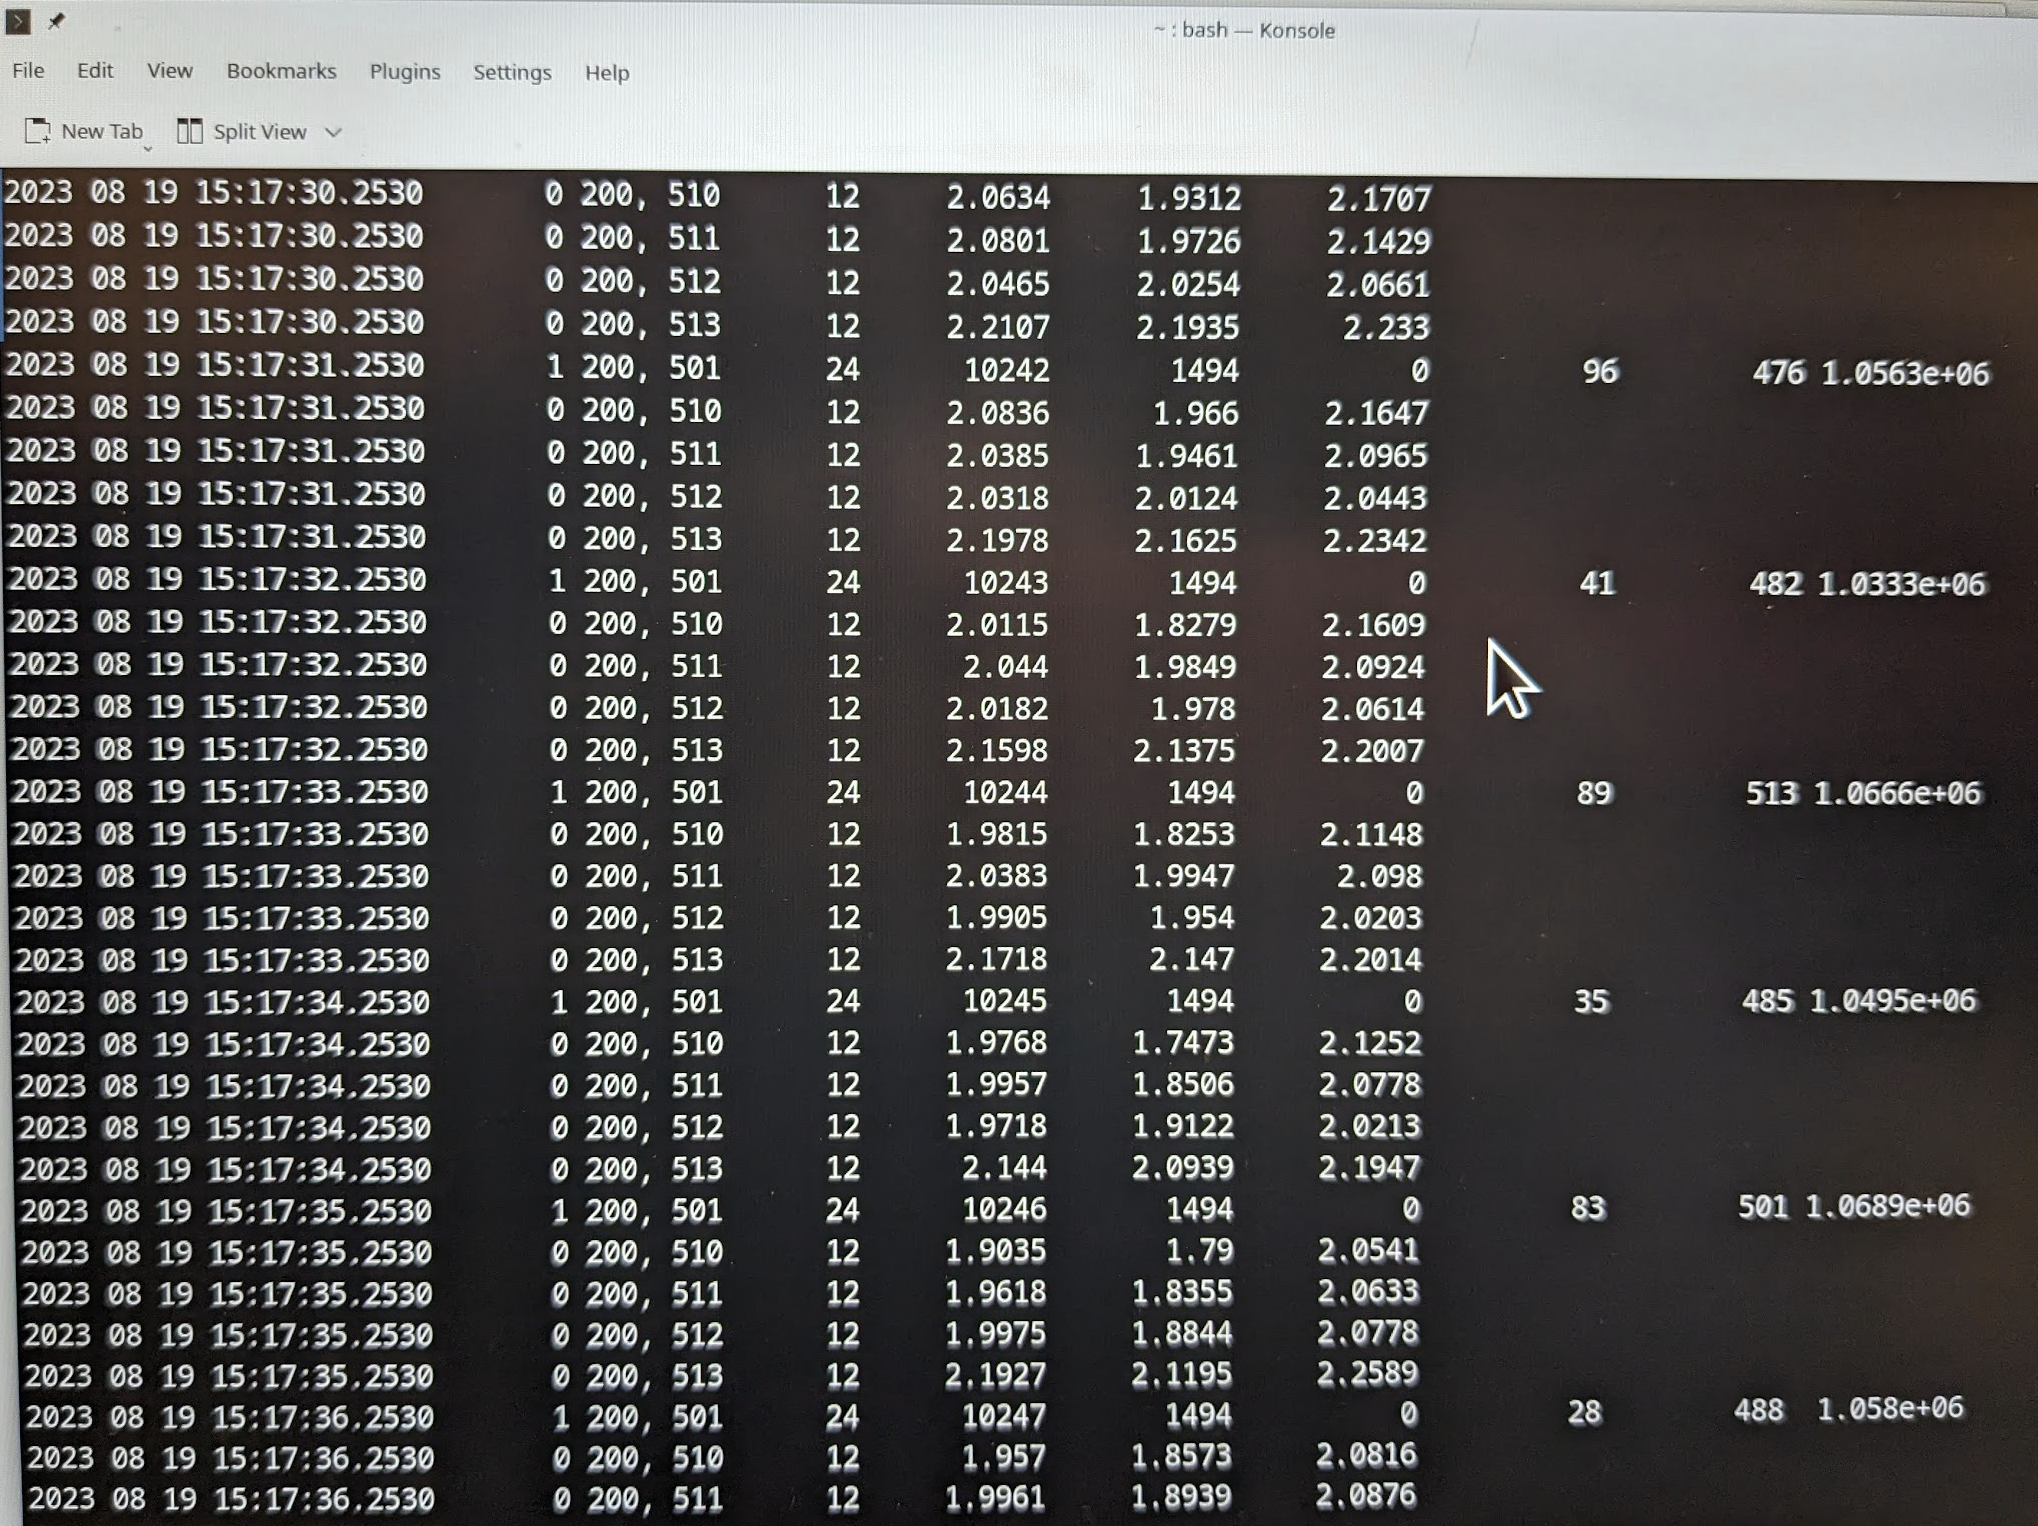Click the value 10242 in terminal output

coord(1006,370)
